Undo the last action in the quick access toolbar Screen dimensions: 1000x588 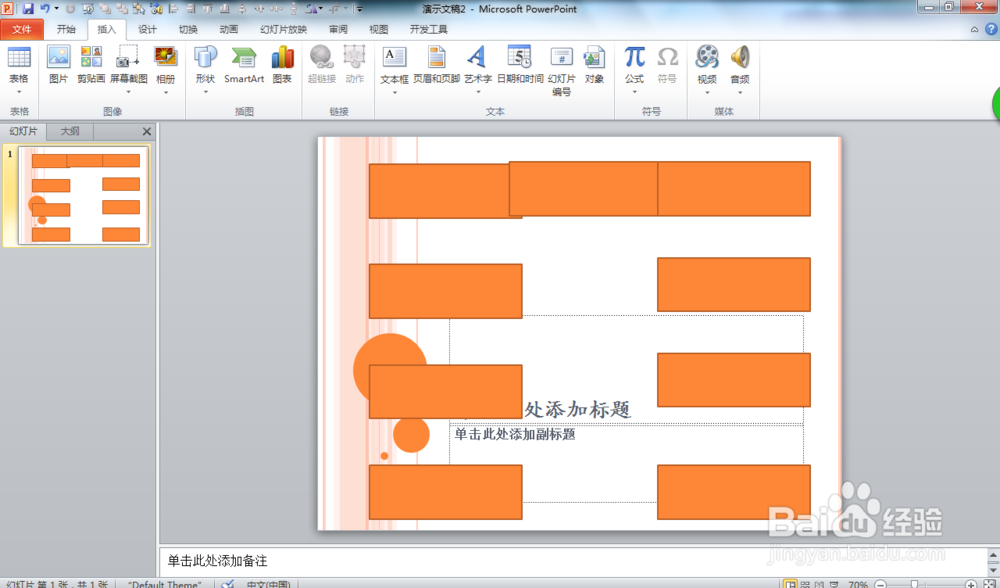tap(44, 9)
